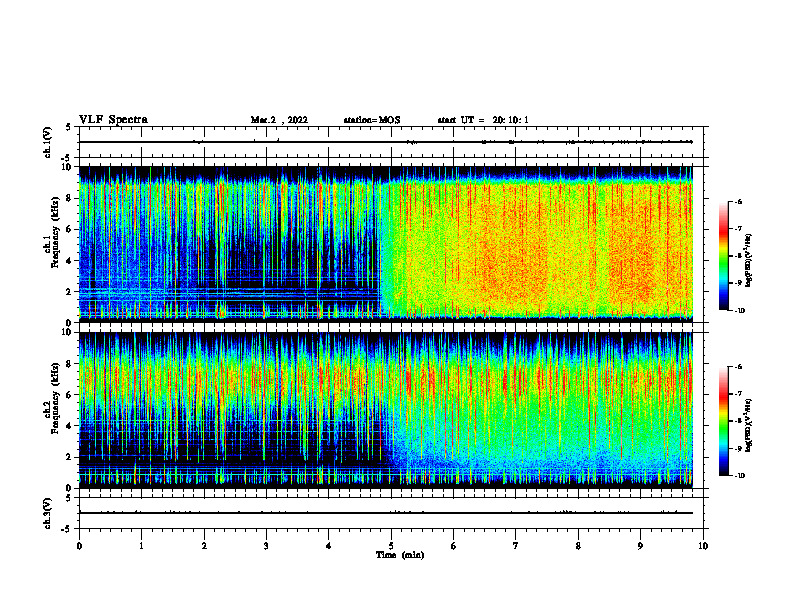This screenshot has width=792, height=612.
Task: Click the ch.2 frequency axis "6" tick label
Action: click(70, 395)
